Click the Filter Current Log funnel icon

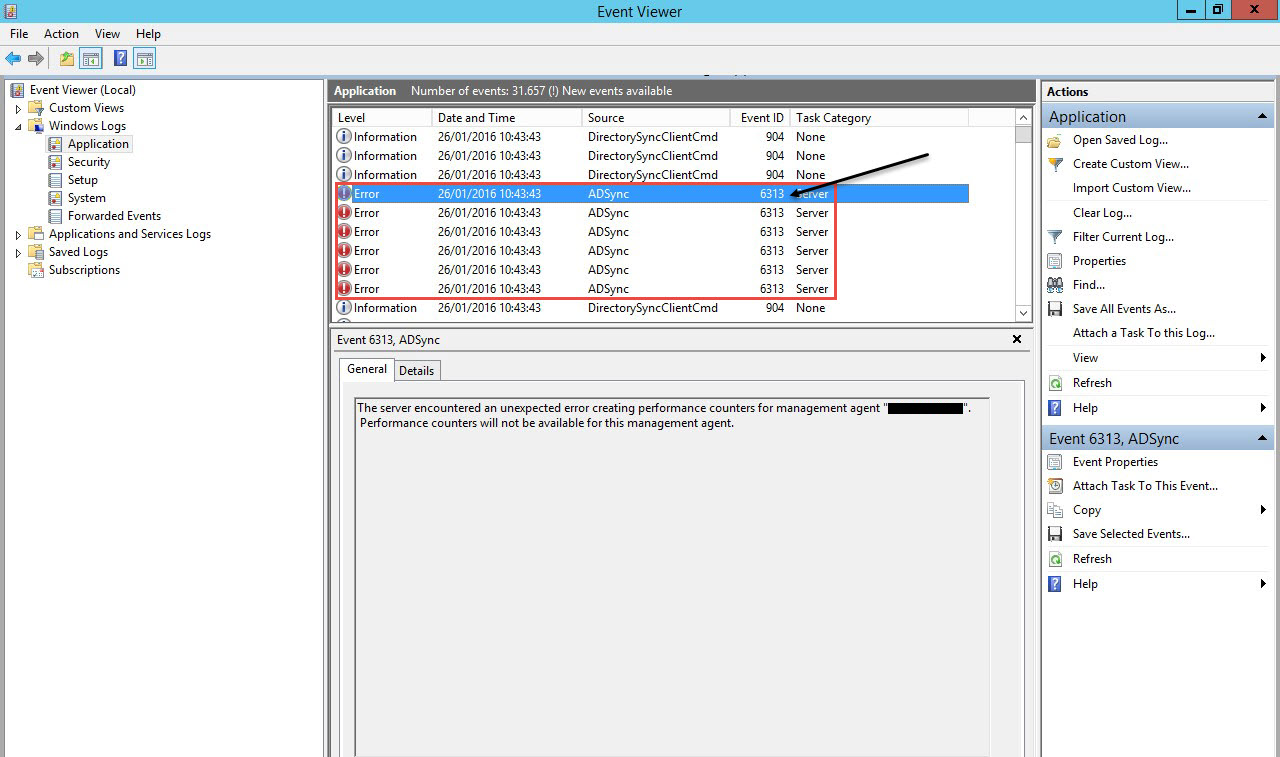point(1056,236)
